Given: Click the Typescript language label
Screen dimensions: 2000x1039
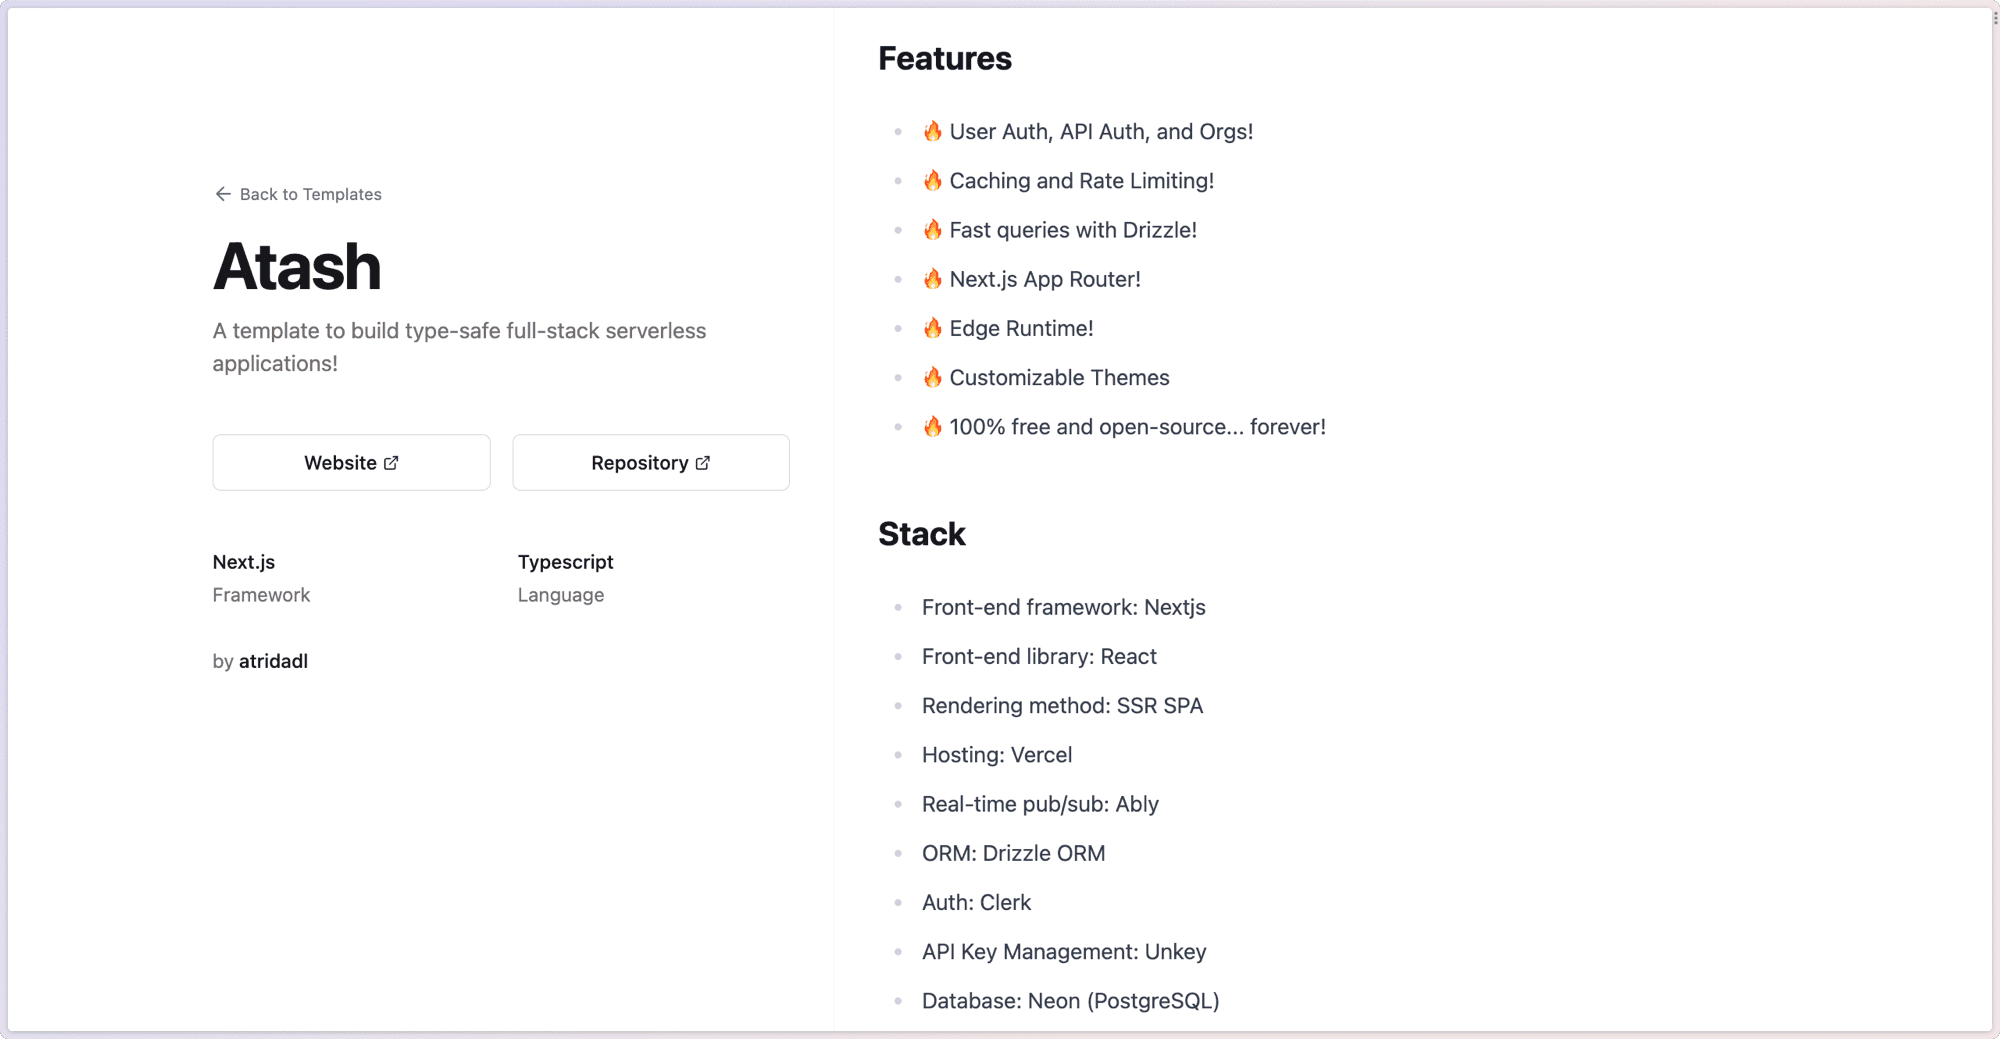Looking at the screenshot, I should (x=565, y=562).
